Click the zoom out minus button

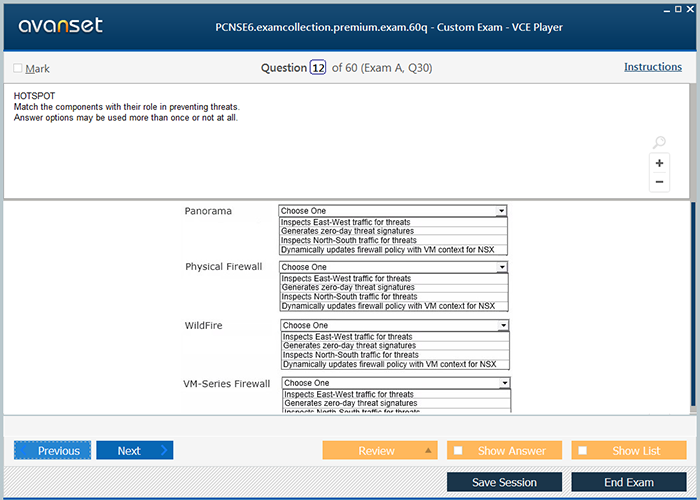659,182
